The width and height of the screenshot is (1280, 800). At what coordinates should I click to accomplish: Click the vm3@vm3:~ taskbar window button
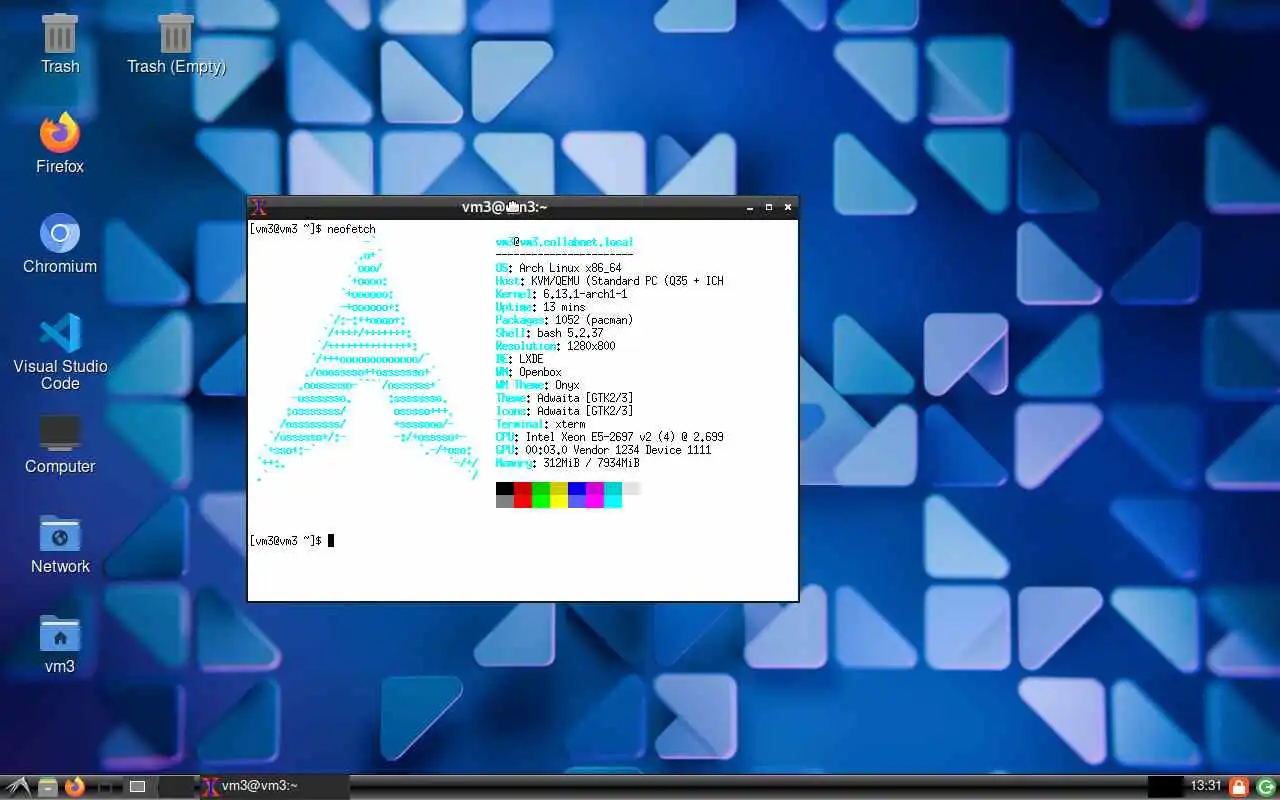point(274,787)
